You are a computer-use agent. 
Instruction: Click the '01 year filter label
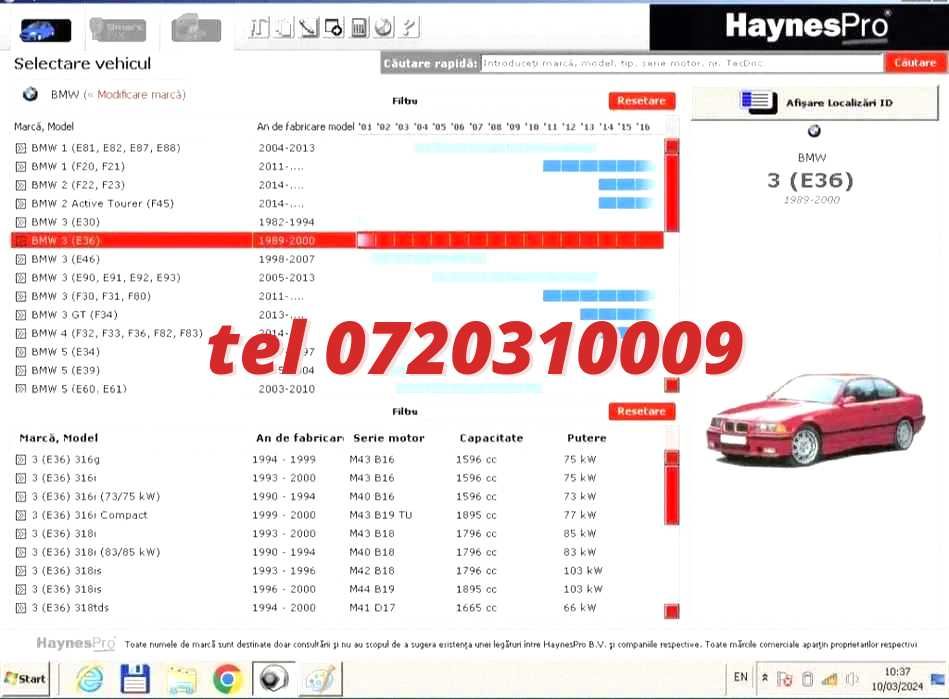[366, 127]
